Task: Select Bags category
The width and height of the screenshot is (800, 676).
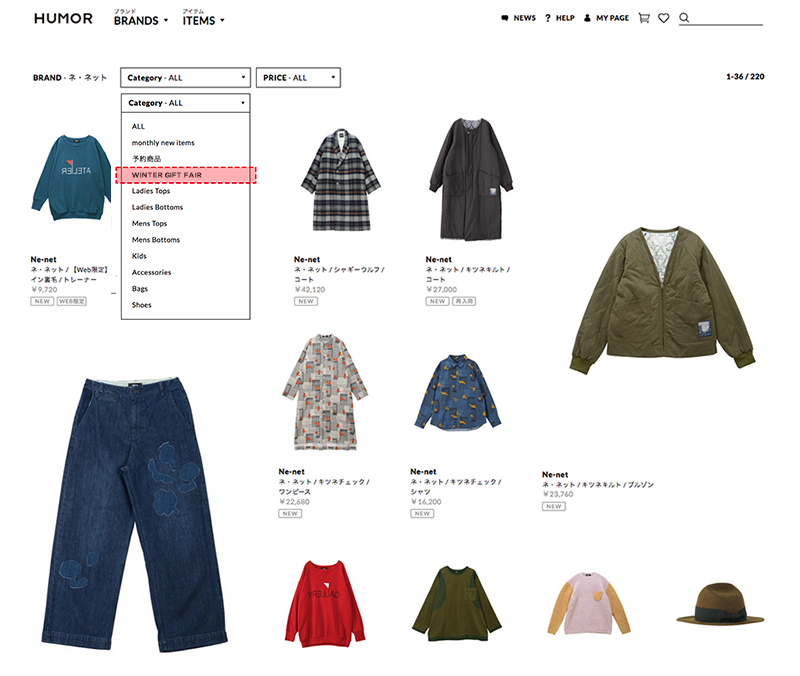Action: tap(140, 289)
